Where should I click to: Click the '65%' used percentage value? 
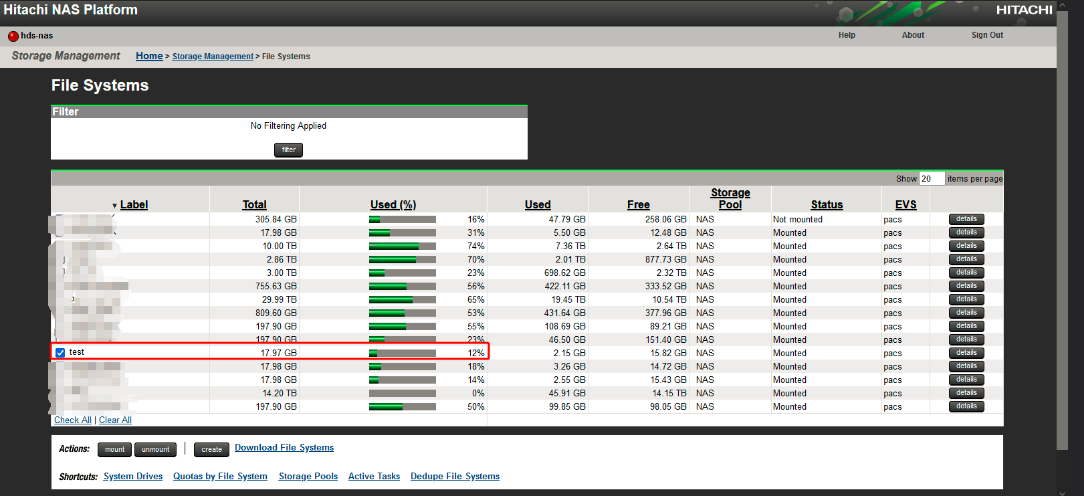476,300
